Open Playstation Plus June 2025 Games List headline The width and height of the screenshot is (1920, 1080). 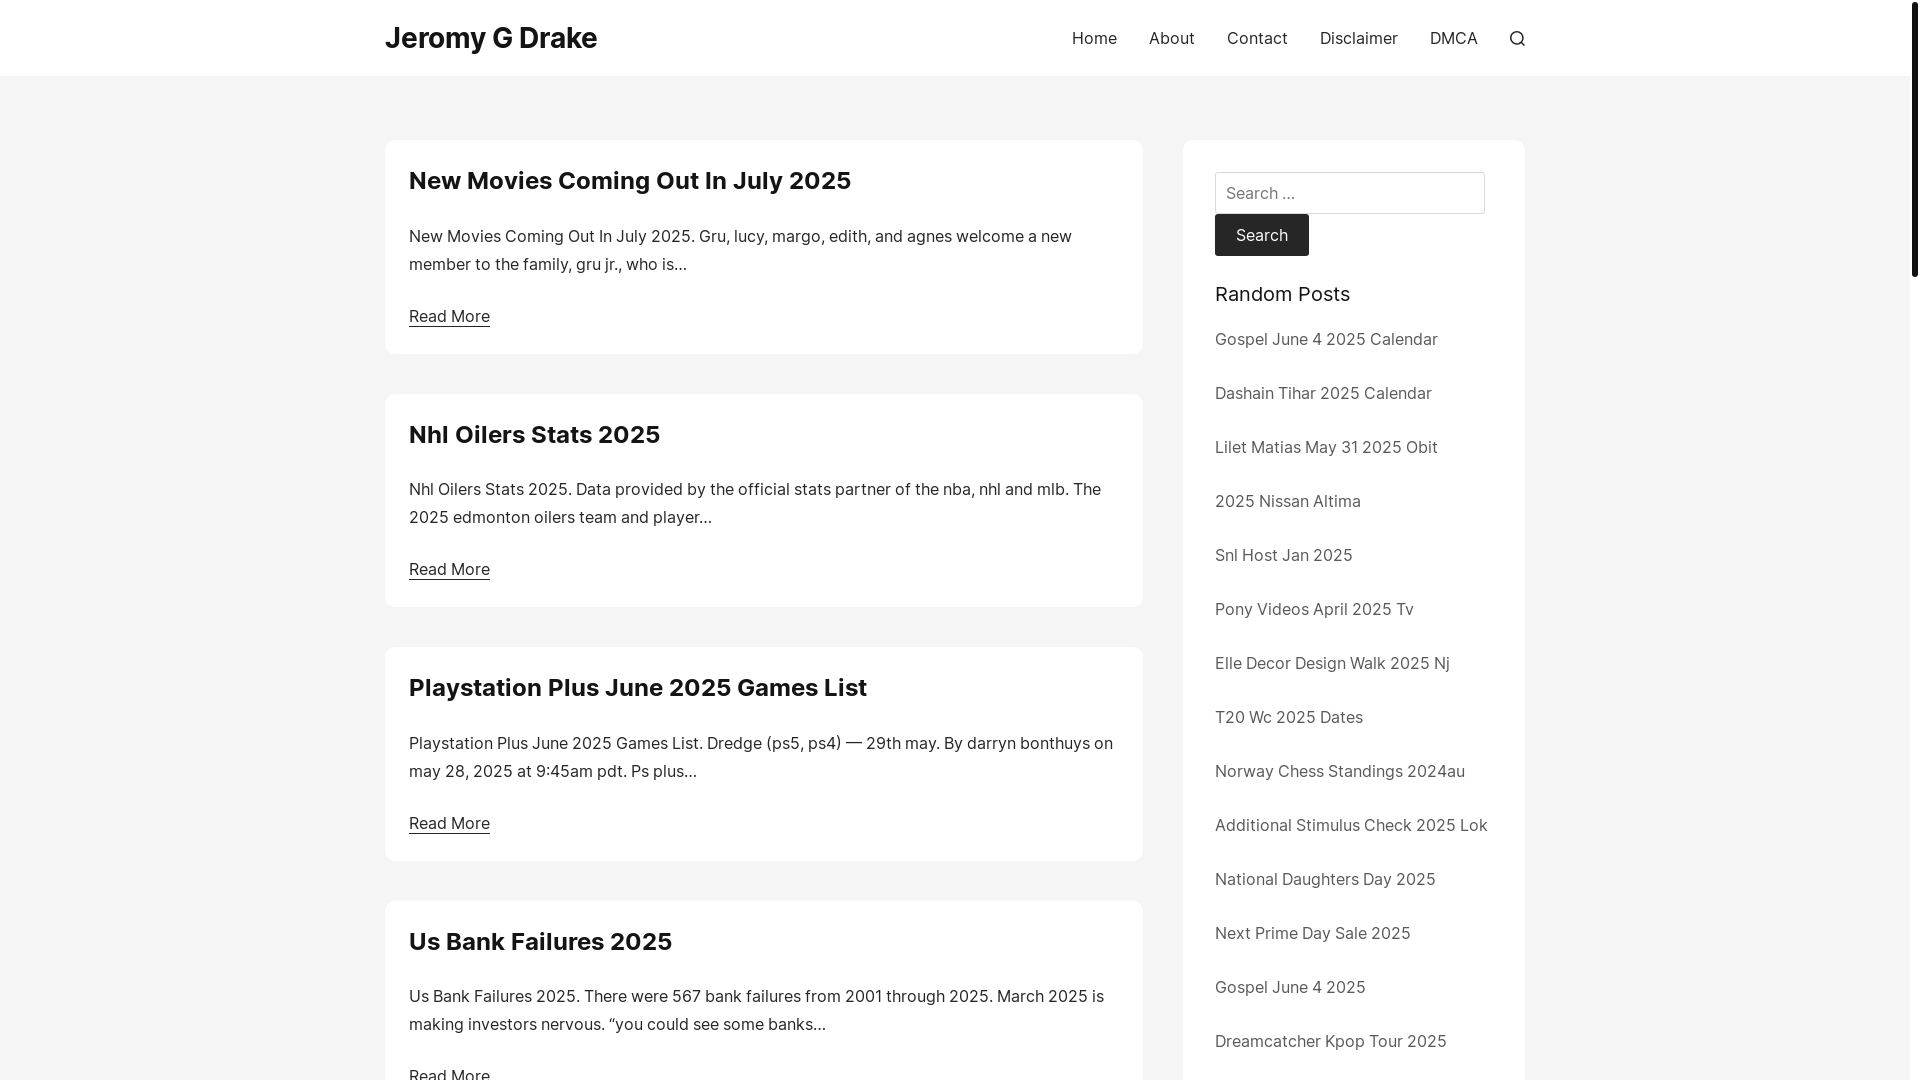click(638, 688)
